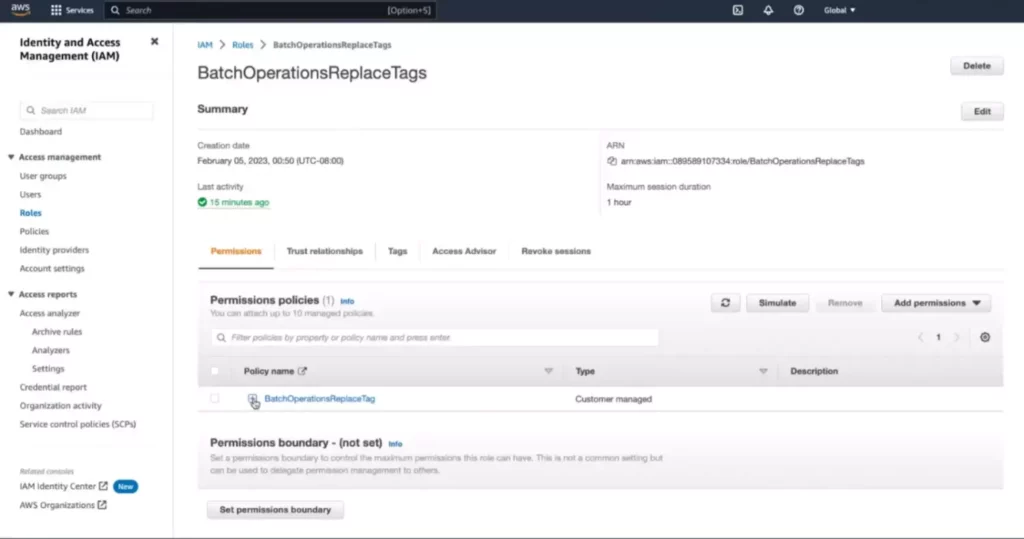Open Organization activity in sidebar
The image size is (1024, 539).
[61, 406]
